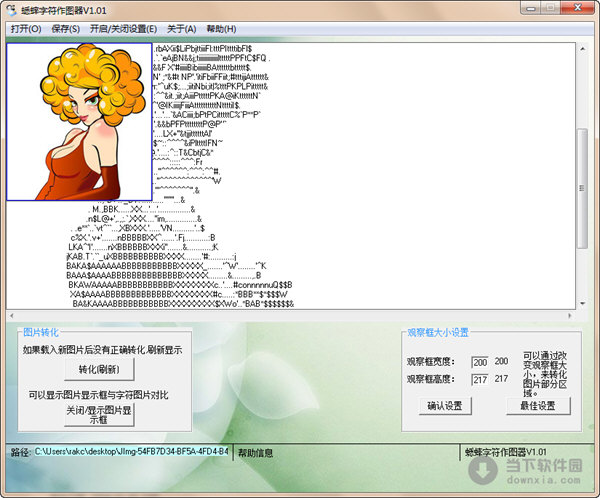
Task: Click the 可以显示图片显示框与字符图片对比 text
Action: [98, 395]
